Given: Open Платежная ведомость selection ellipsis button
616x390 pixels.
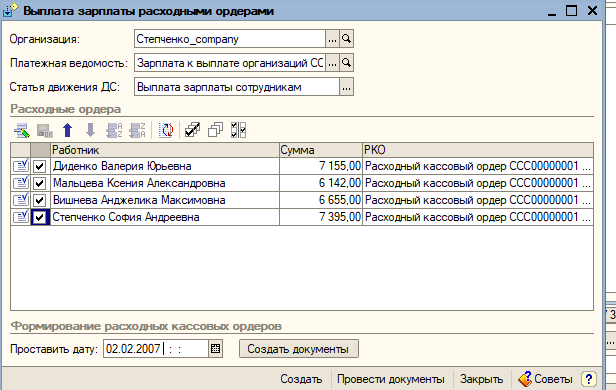Looking at the screenshot, I should (332, 63).
